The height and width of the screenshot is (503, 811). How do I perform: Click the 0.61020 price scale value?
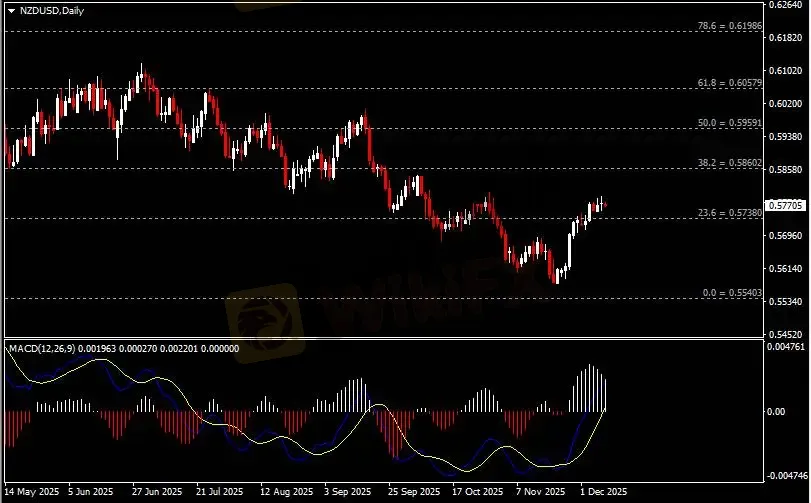click(786, 71)
